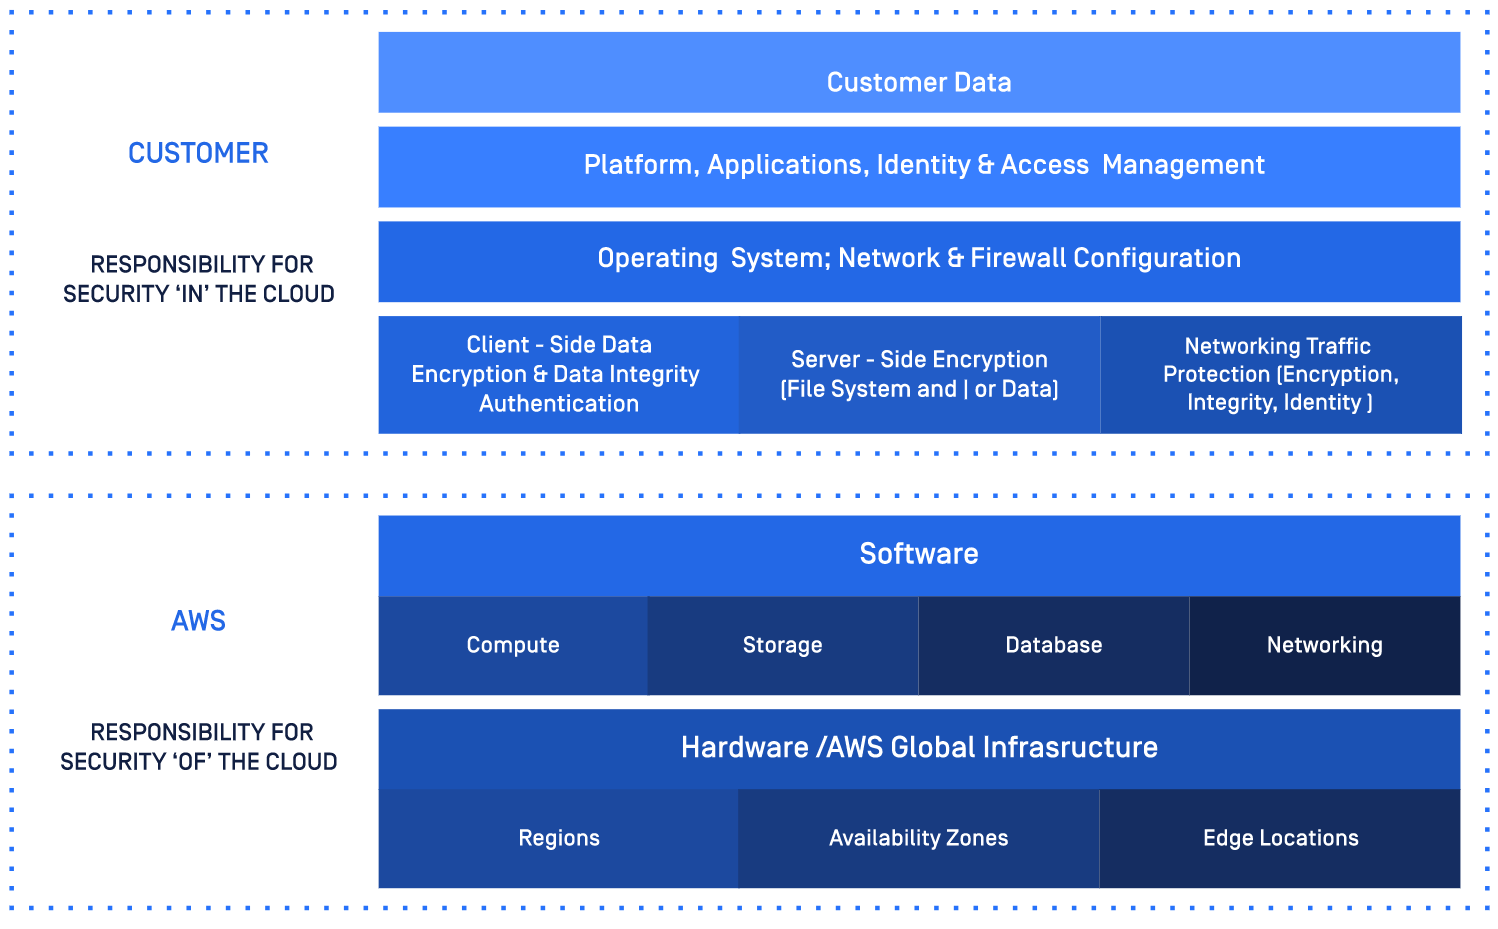Click the Networking tile under Software
The width and height of the screenshot is (1498, 929).
(x=1324, y=646)
